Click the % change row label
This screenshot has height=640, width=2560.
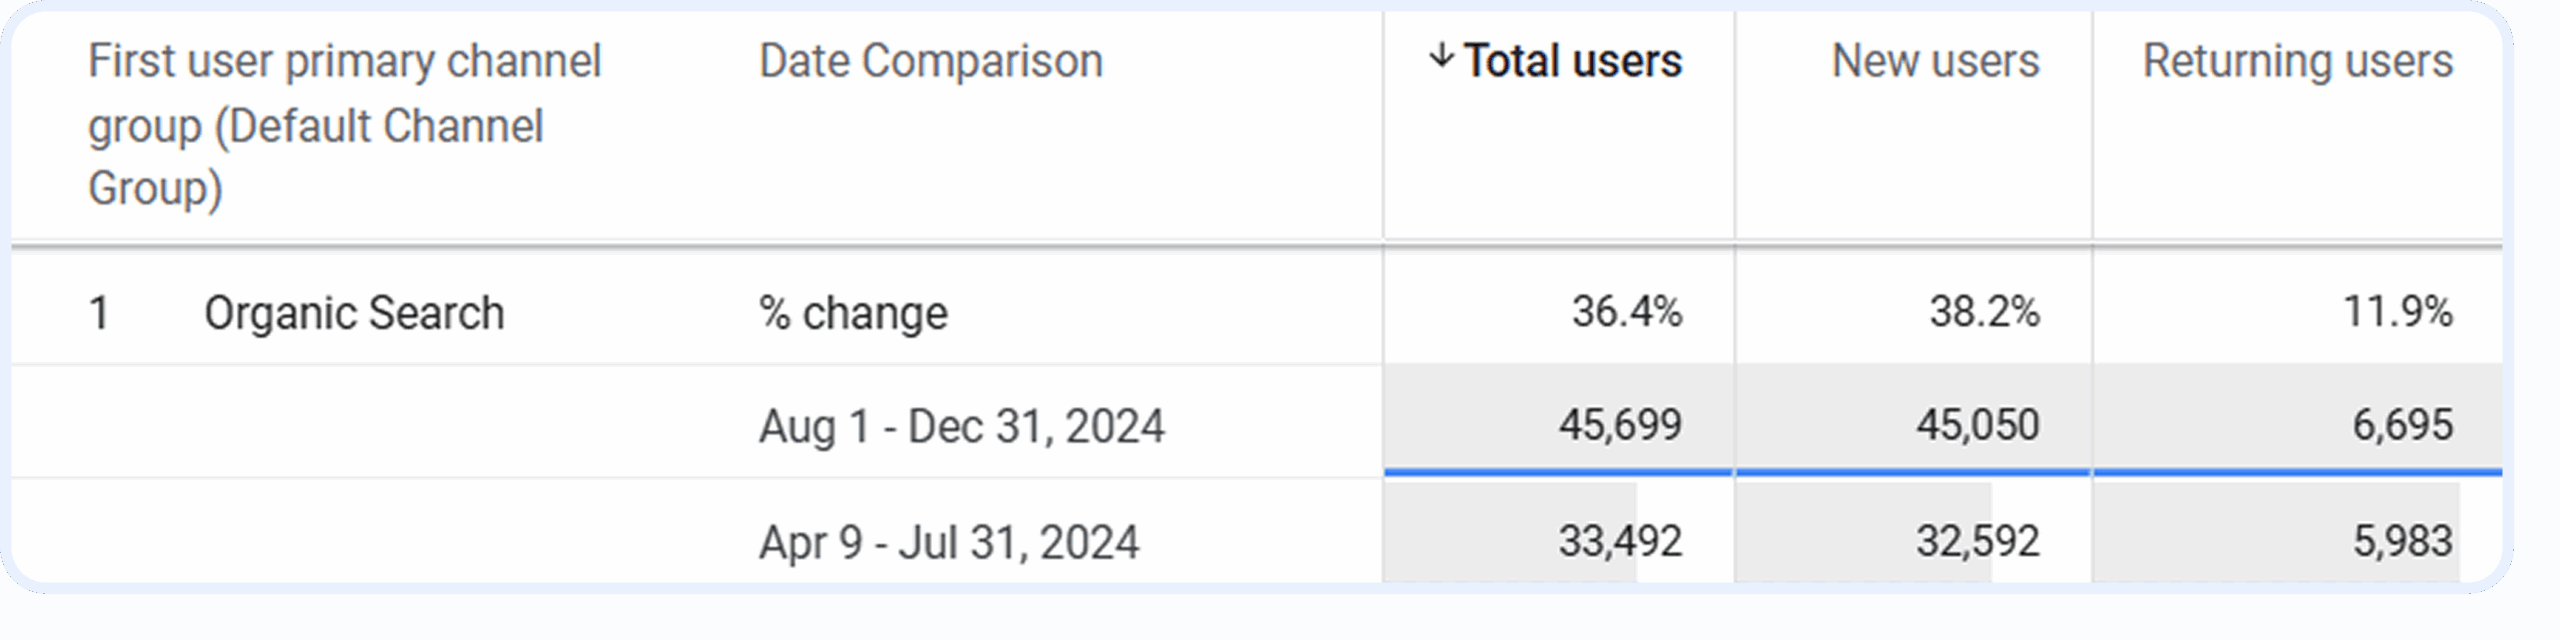coord(853,313)
